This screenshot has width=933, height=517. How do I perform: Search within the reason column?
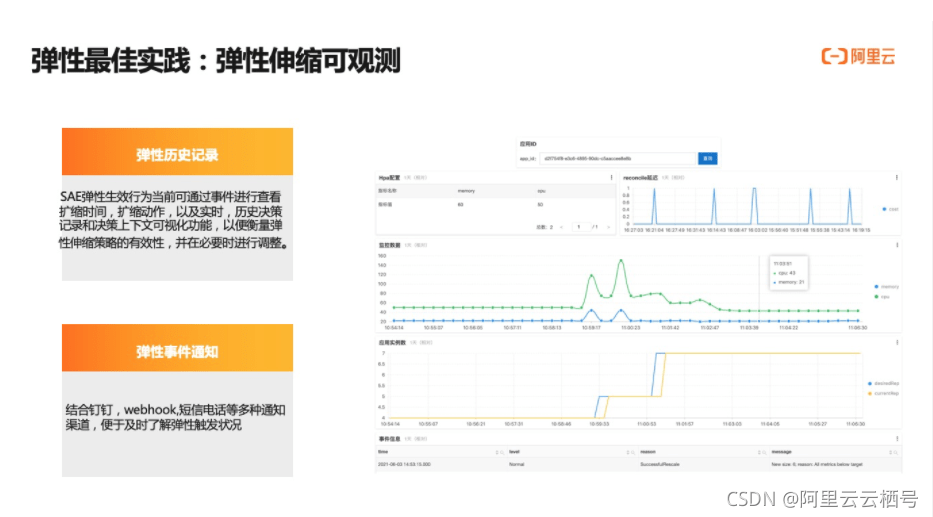coord(764,452)
